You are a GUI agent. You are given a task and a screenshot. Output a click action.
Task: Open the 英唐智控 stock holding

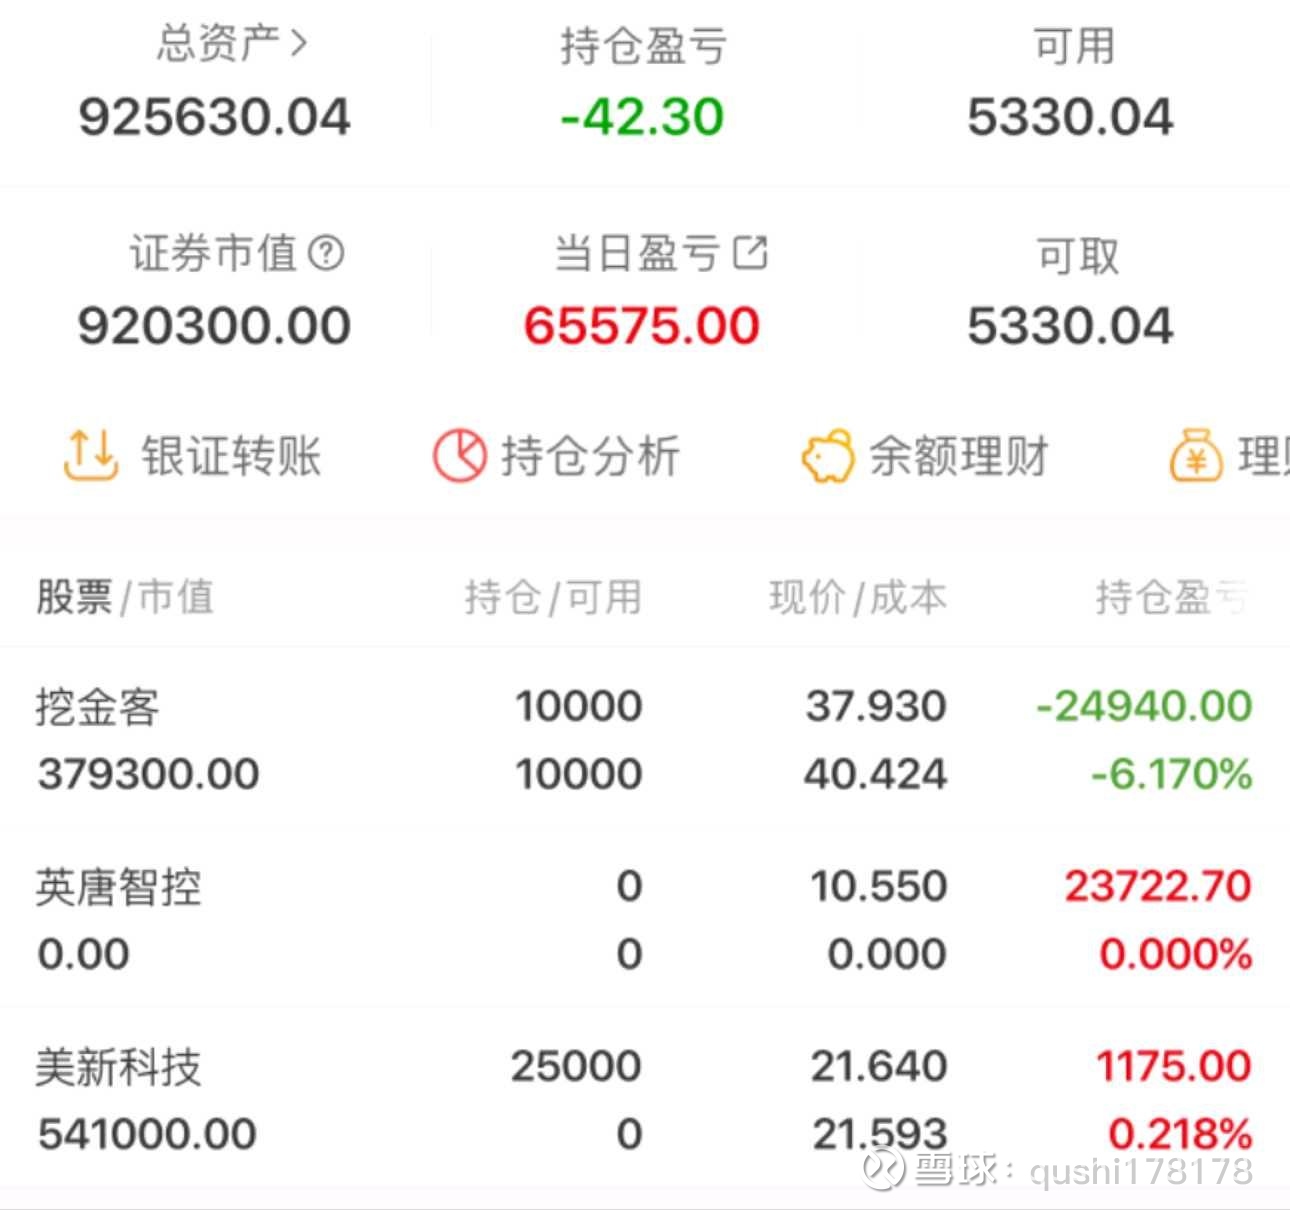click(x=645, y=919)
